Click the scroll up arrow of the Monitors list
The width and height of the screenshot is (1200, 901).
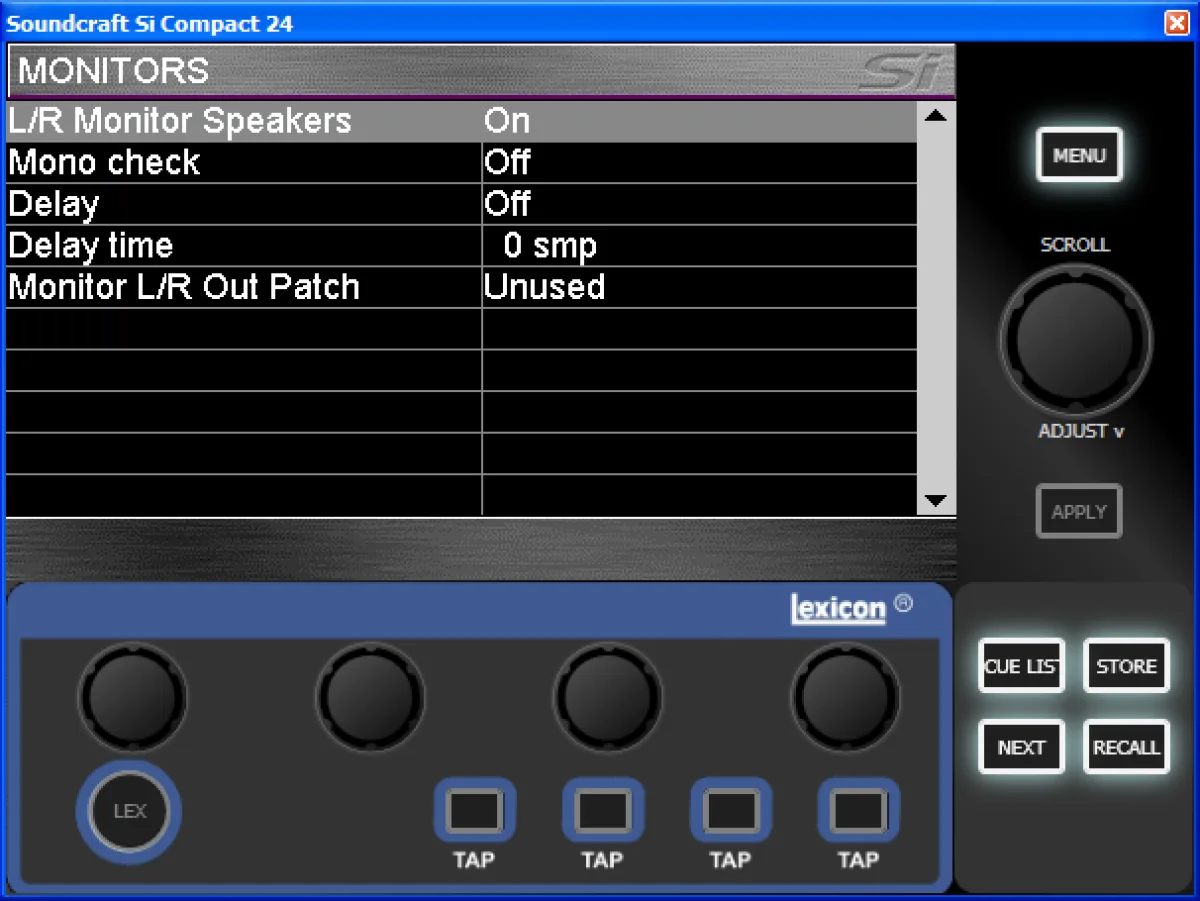[936, 116]
